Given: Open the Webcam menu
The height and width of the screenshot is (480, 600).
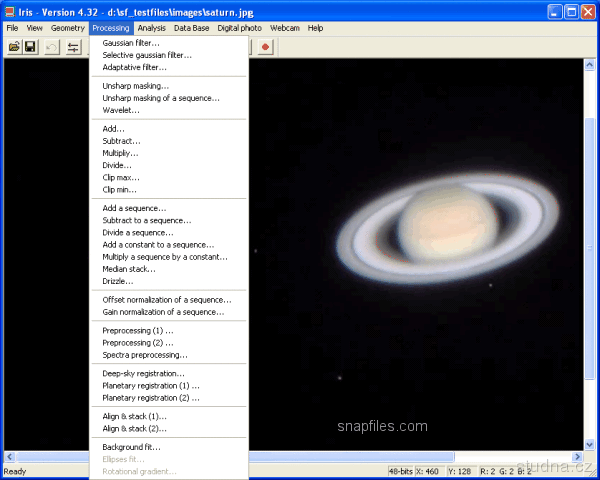Looking at the screenshot, I should (285, 28).
